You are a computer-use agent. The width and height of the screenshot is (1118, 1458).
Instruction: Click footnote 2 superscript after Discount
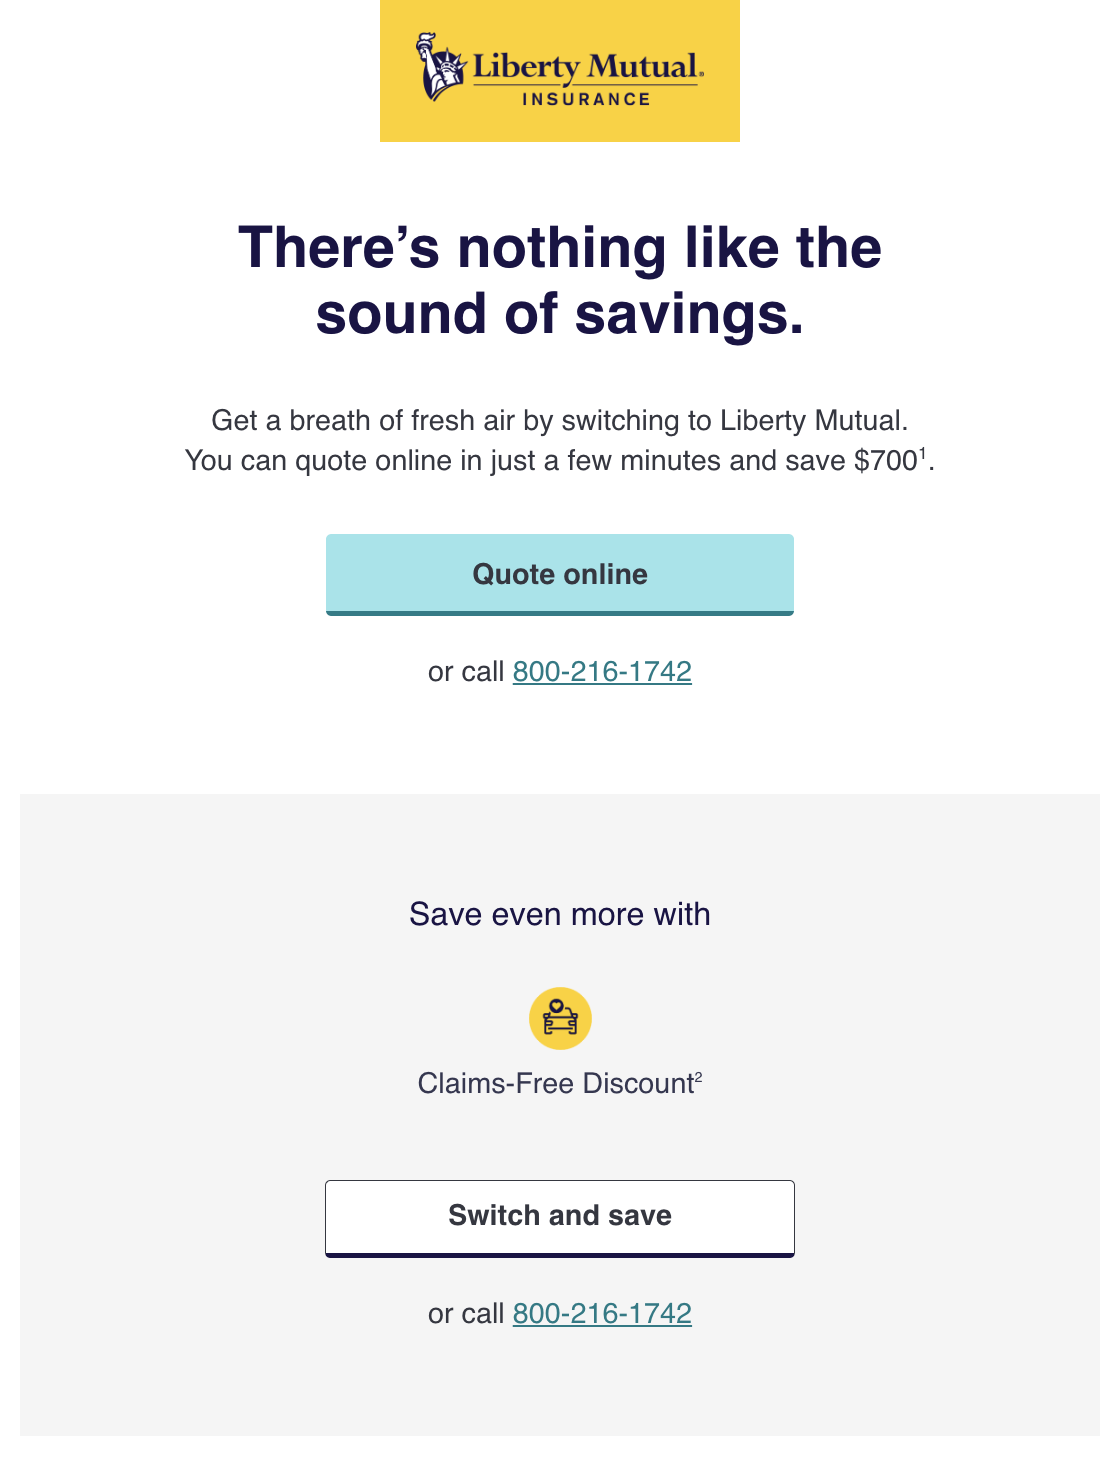(x=699, y=1077)
